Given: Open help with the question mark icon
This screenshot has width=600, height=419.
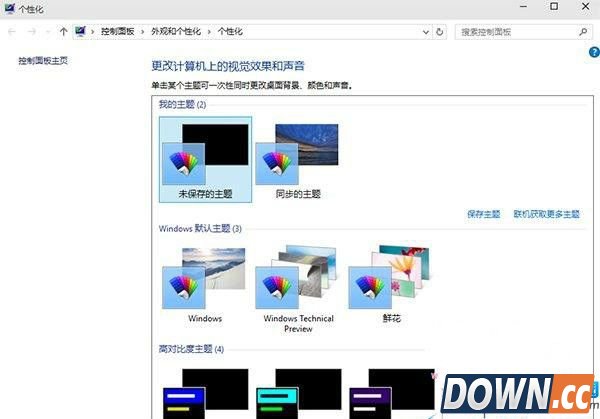Looking at the screenshot, I should pyautogui.click(x=594, y=52).
